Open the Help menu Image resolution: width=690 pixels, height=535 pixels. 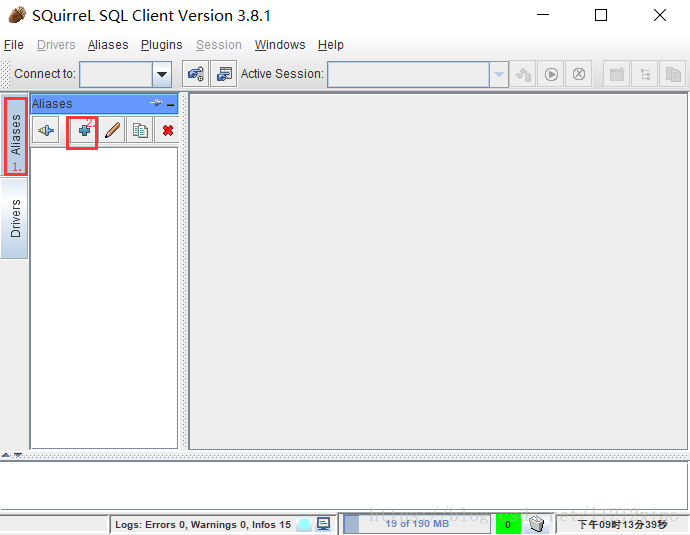point(330,45)
